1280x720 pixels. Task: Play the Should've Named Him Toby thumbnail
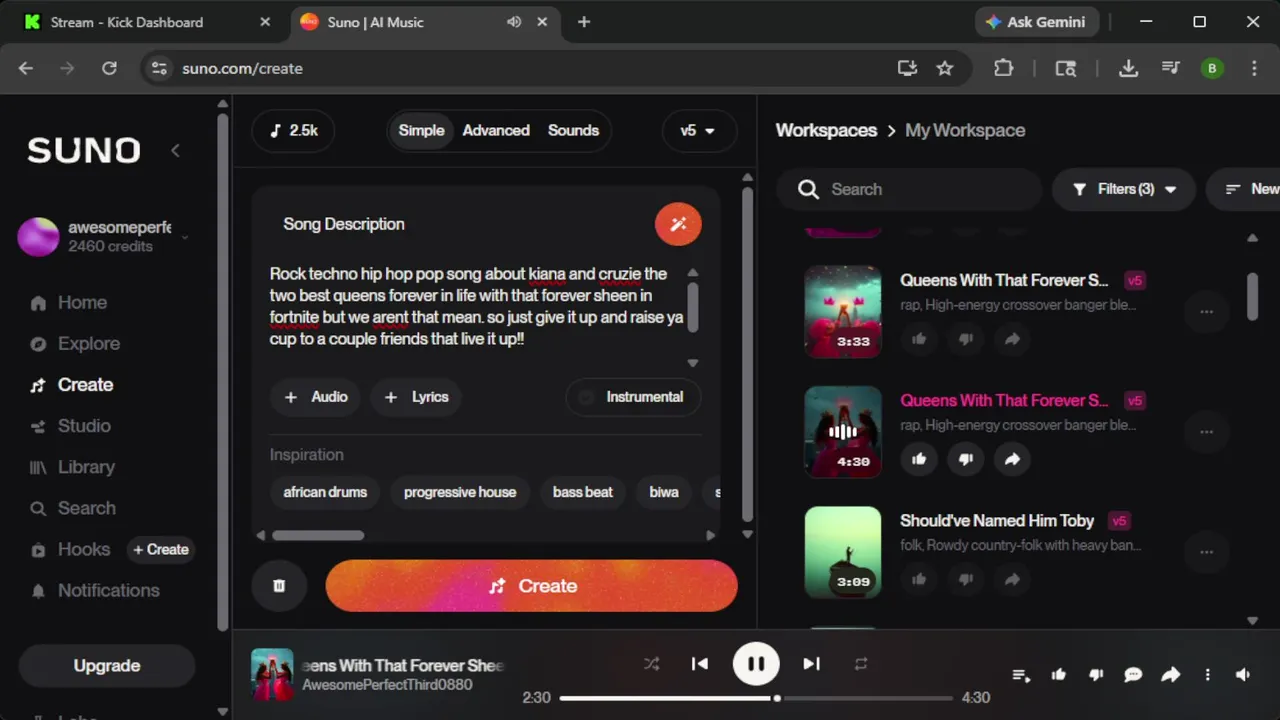tap(843, 552)
